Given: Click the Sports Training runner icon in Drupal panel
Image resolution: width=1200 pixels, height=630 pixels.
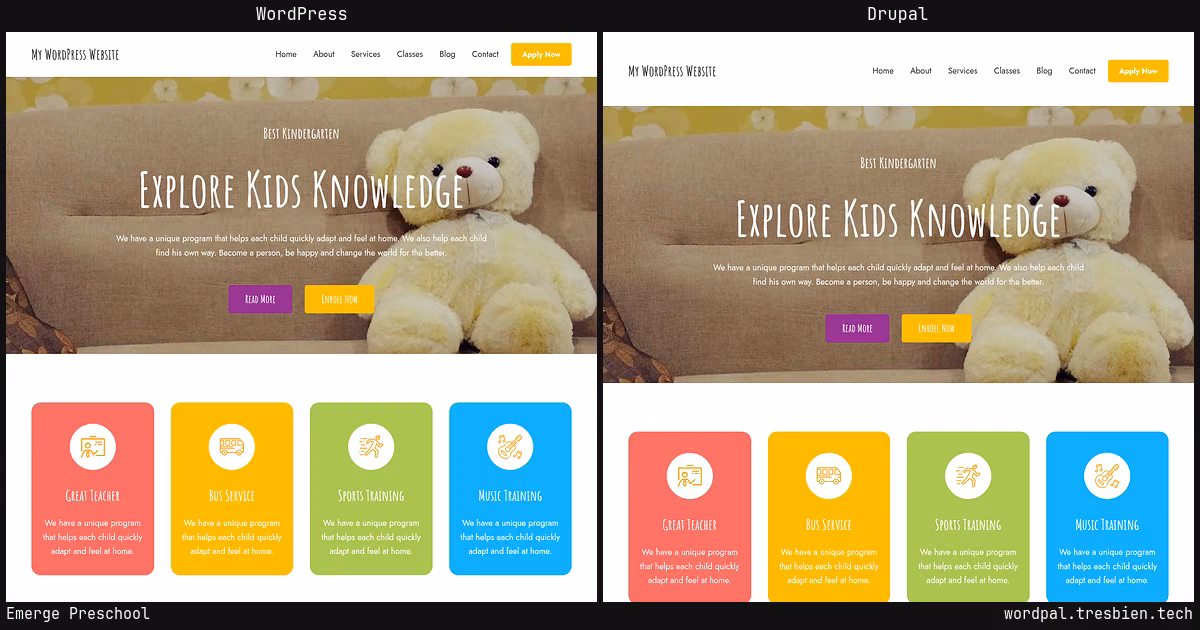Looking at the screenshot, I should pyautogui.click(x=968, y=475).
